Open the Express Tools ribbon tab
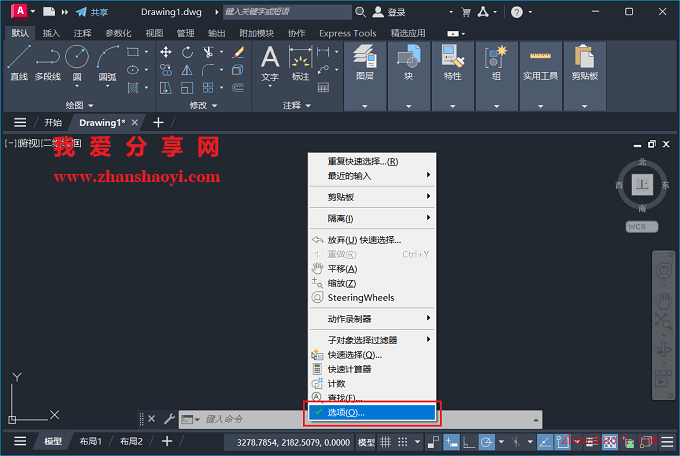The image size is (680, 456). 347,33
